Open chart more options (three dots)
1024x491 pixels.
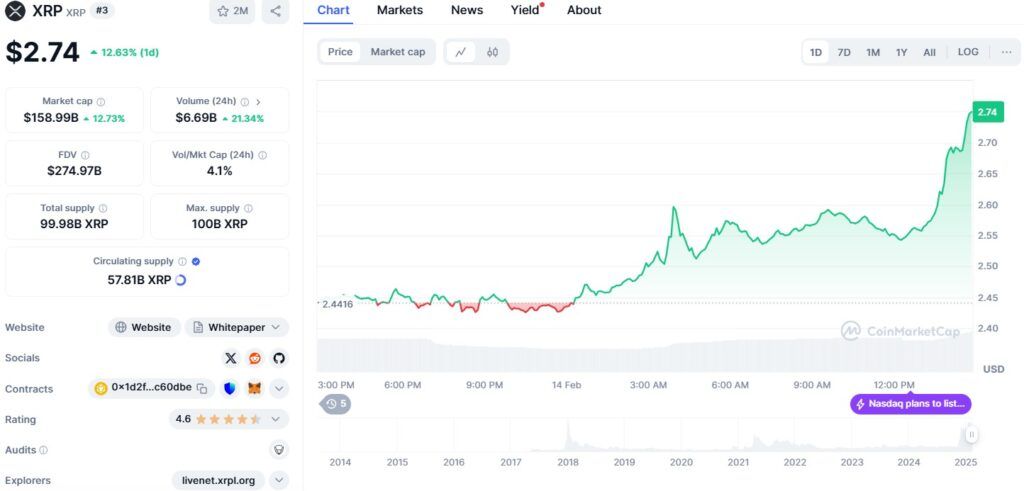click(1006, 52)
